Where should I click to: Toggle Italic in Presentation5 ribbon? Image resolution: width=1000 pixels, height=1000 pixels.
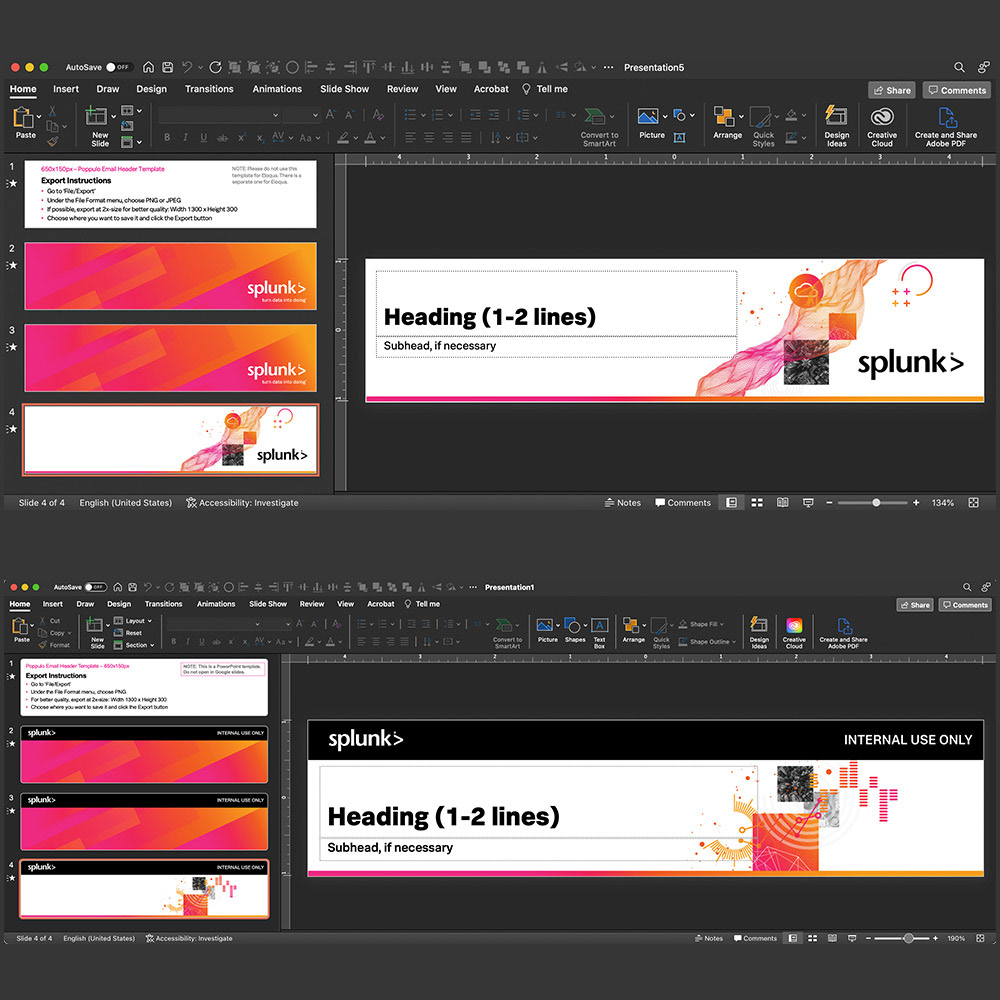[185, 137]
